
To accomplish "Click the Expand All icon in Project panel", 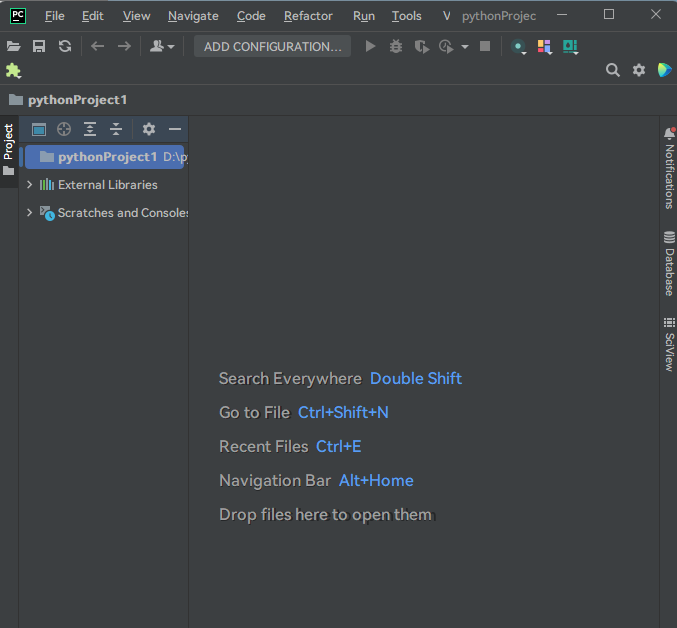I will (90, 129).
